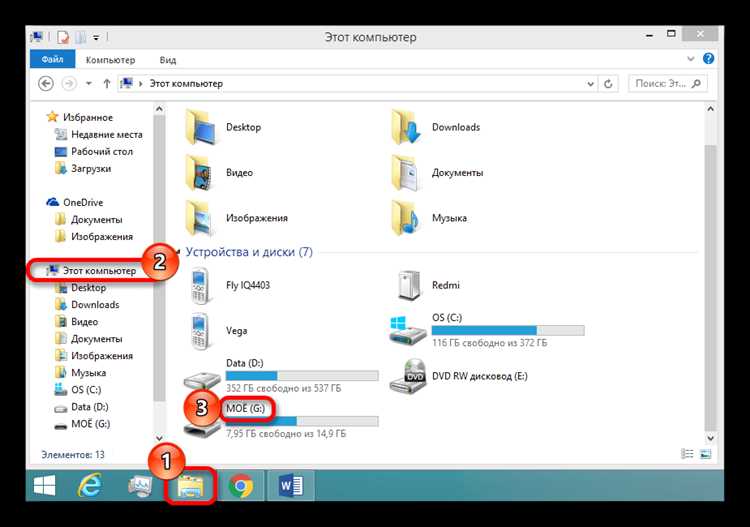Open the Downloads folder in main pane
This screenshot has width=750, height=527.
pos(407,127)
